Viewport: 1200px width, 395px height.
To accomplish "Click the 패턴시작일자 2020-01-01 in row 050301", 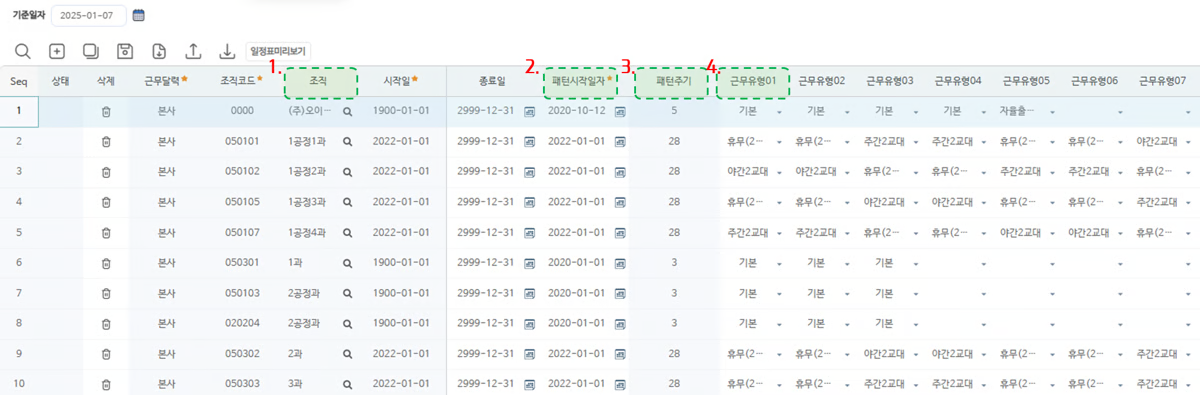I will [577, 262].
